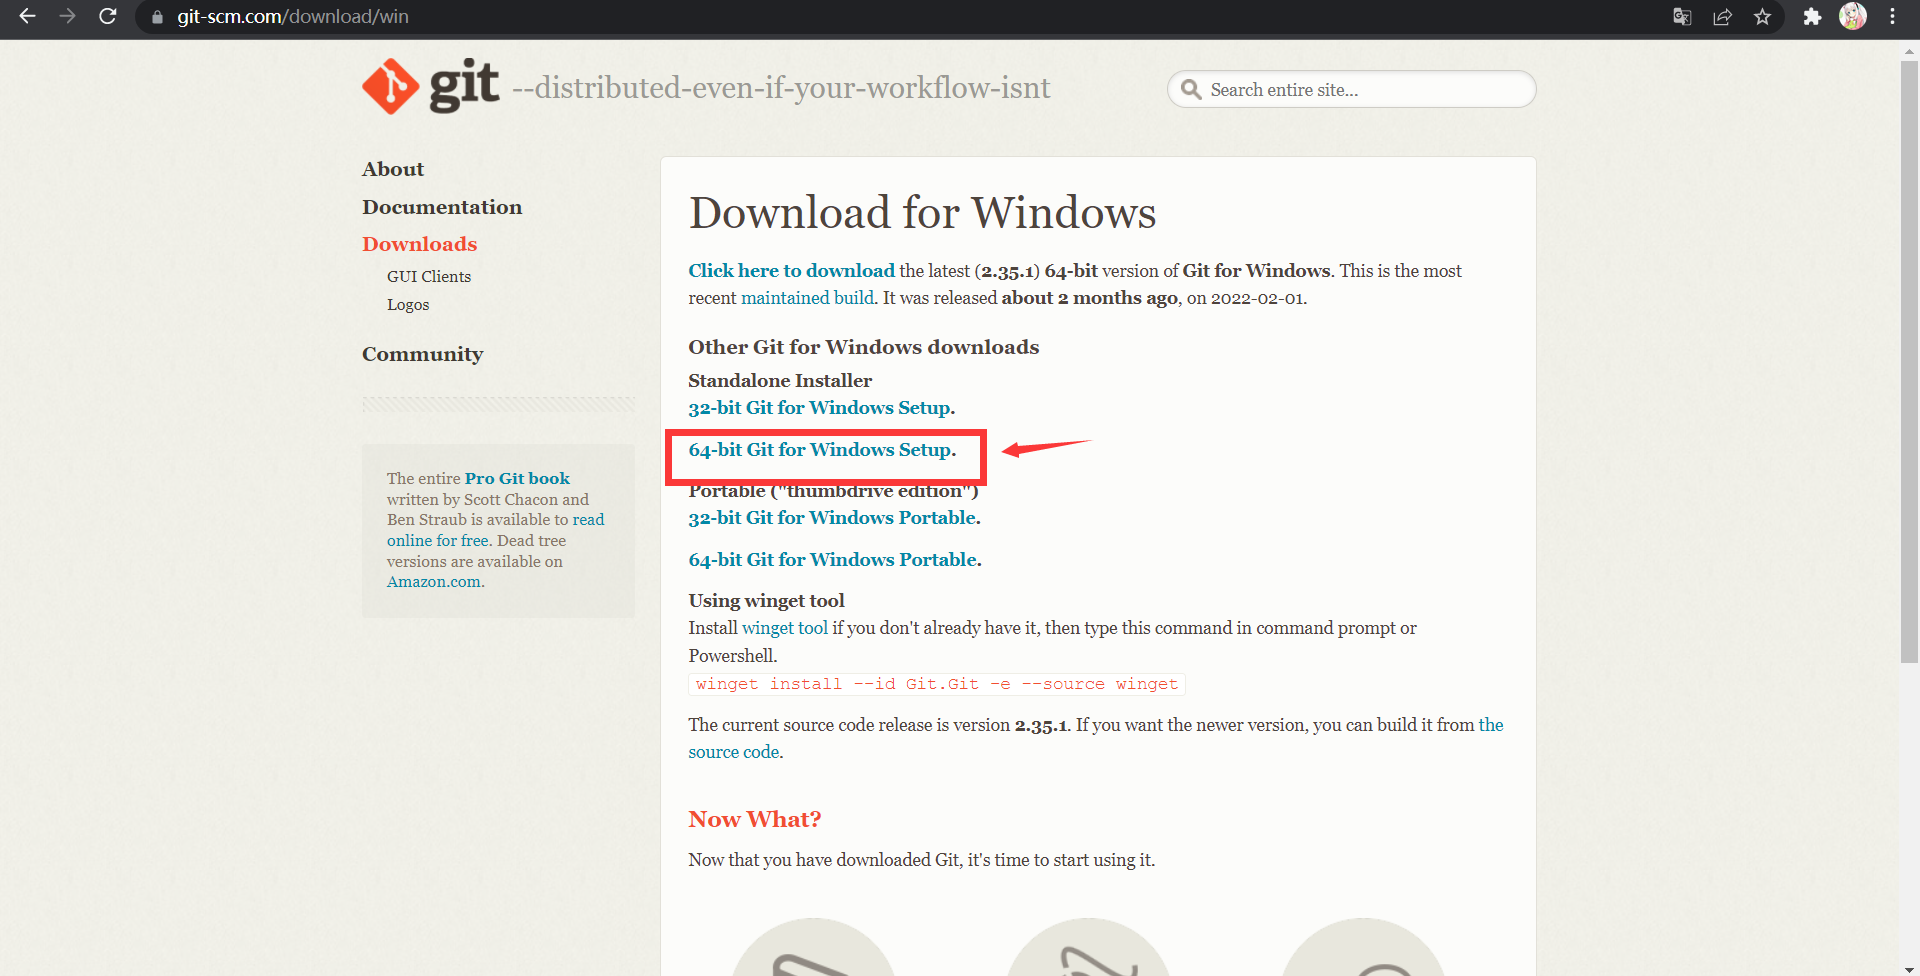This screenshot has height=976, width=1920.
Task: Focus the address bar URL
Action: click(x=293, y=17)
